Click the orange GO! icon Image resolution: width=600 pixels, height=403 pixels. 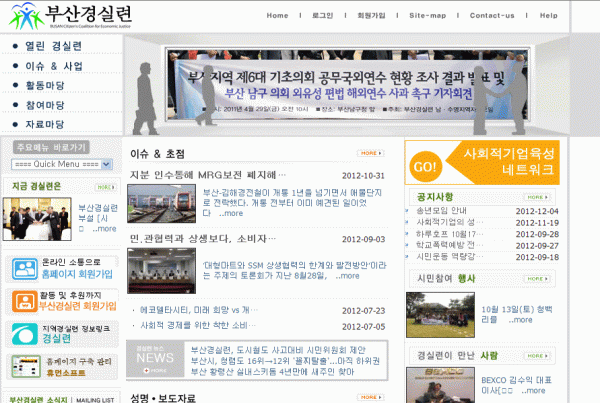[x=424, y=166]
